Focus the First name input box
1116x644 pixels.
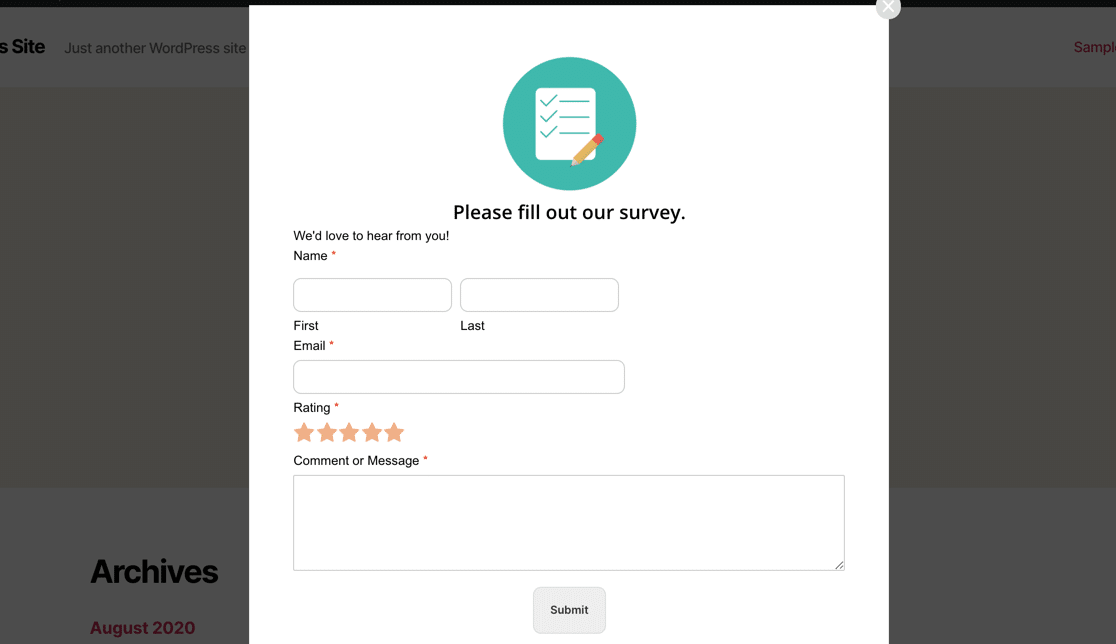372,295
